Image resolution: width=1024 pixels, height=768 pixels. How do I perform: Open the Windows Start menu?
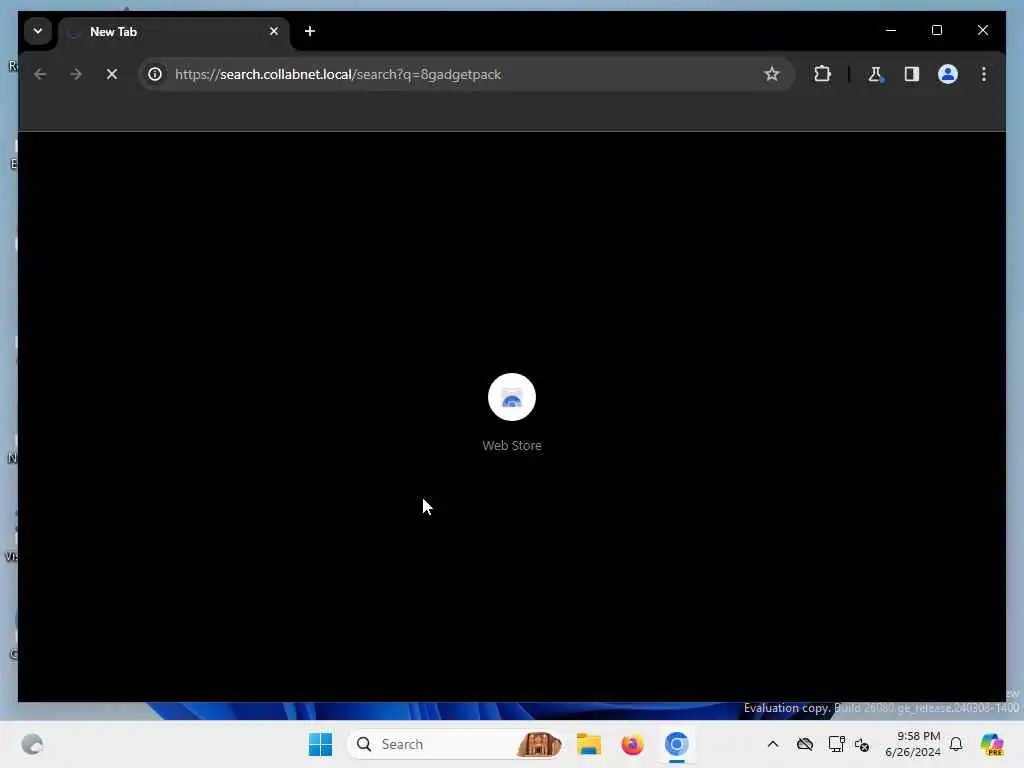point(320,744)
